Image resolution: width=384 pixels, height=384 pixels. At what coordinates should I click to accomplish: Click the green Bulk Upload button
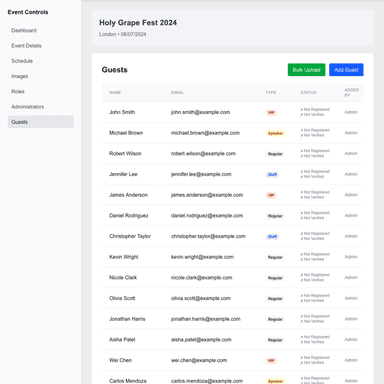(306, 70)
